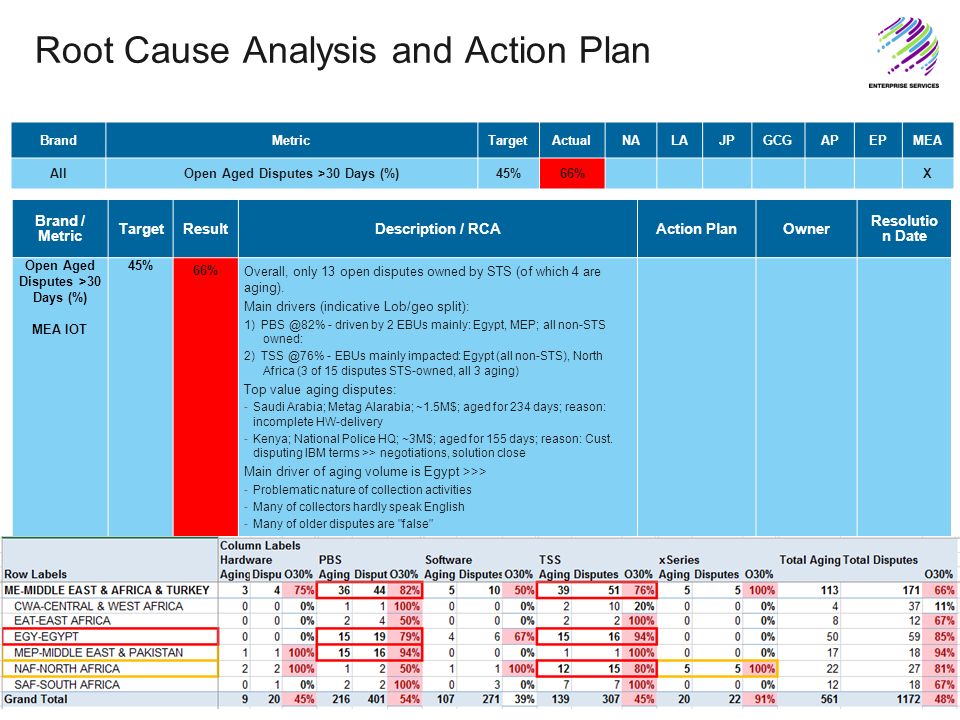Select the NAF-NORTH AFRICA row label
The image size is (960, 720).
pyautogui.click(x=67, y=669)
